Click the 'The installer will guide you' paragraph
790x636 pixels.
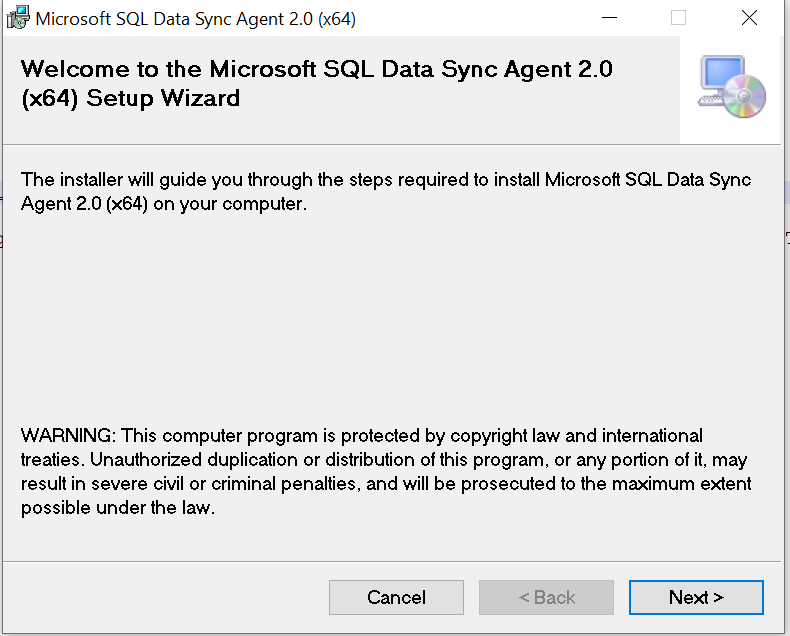[386, 192]
